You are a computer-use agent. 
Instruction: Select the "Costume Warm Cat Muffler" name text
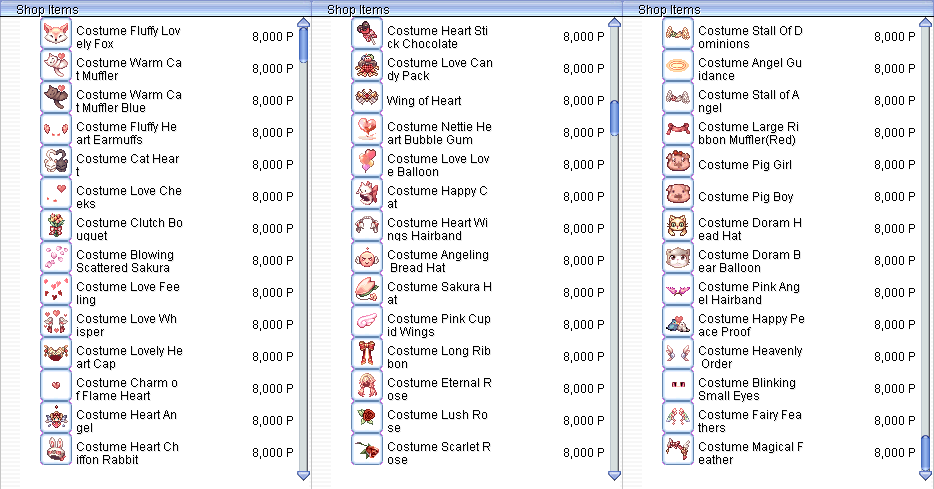click(129, 69)
